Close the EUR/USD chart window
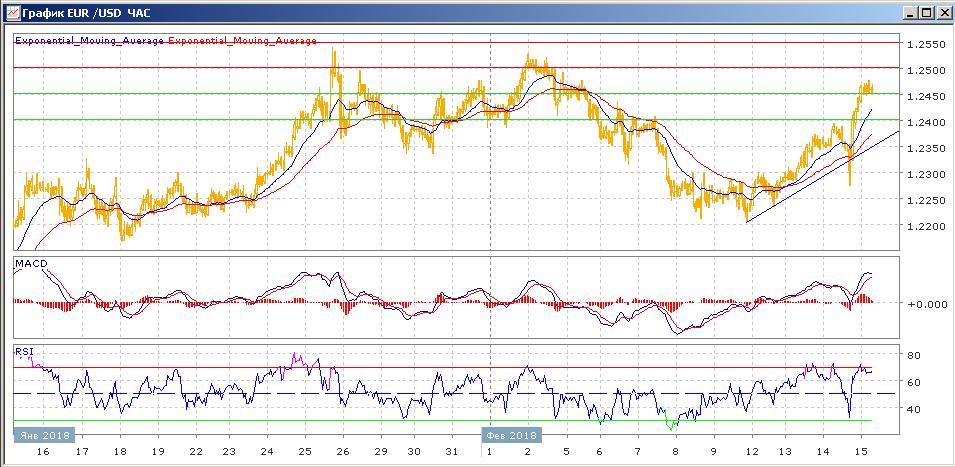The height and width of the screenshot is (467, 955). 942,13
